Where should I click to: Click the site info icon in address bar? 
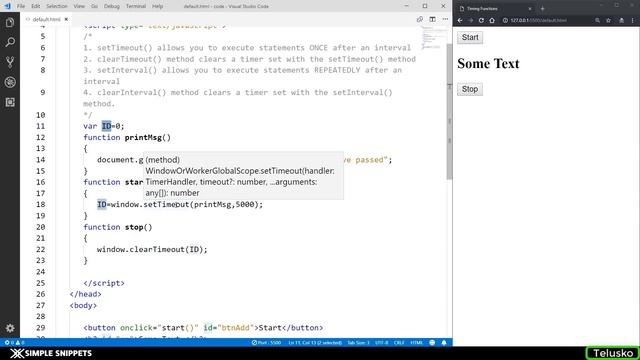point(505,20)
